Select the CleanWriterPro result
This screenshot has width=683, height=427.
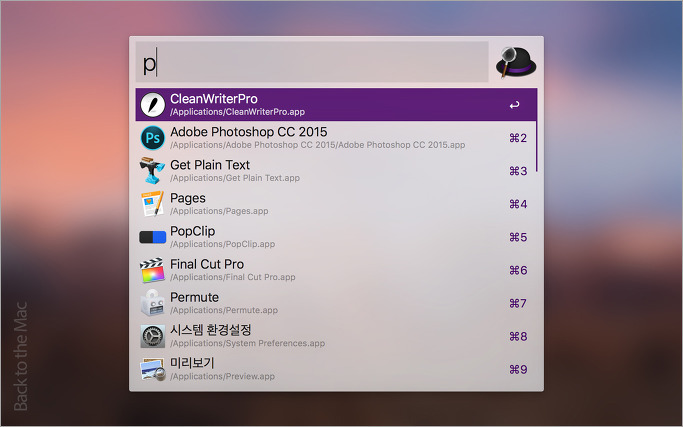click(336, 105)
